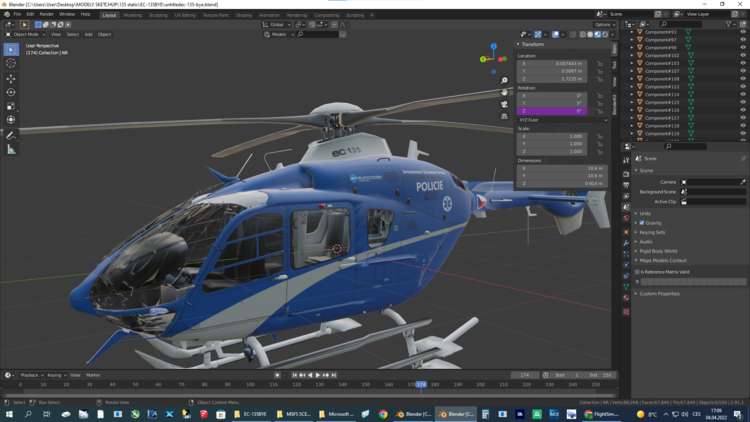Screen dimensions: 750x422
Task: Open the XYZ Euler rotation mode dropdown
Action: (562, 120)
